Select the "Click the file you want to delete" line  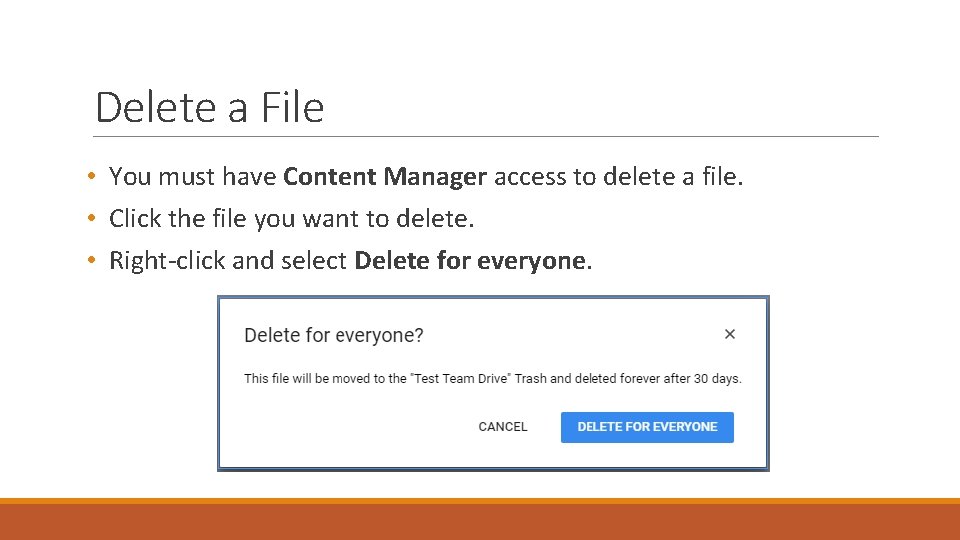pyautogui.click(x=291, y=218)
